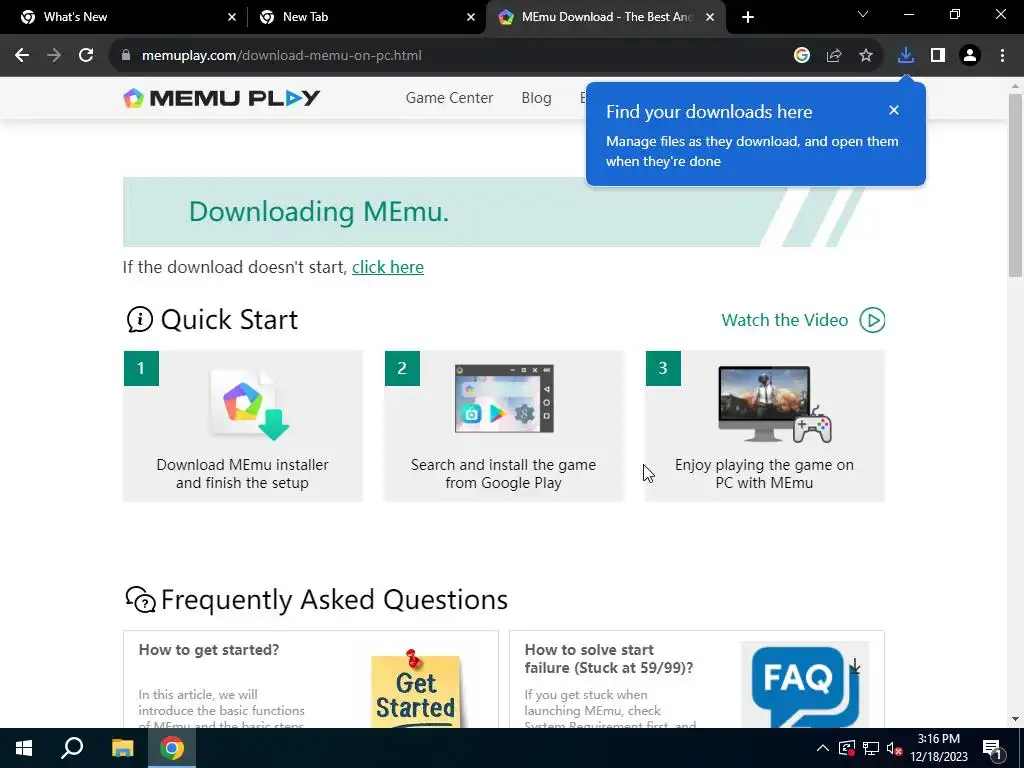Select the MEmu Download tab
Screen dimensions: 1024x768
(x=607, y=17)
